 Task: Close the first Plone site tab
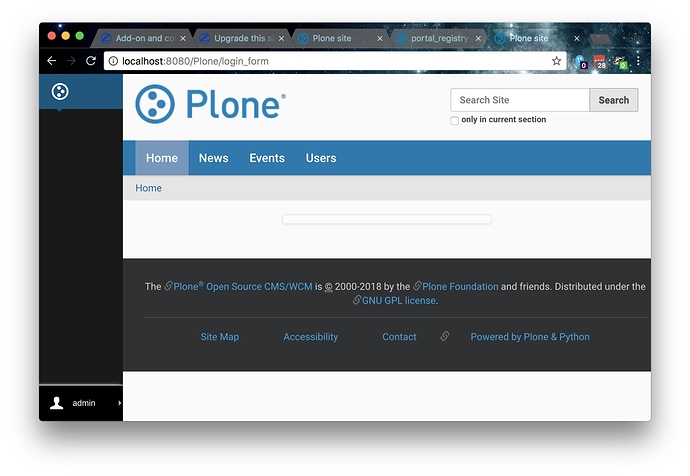coord(380,39)
